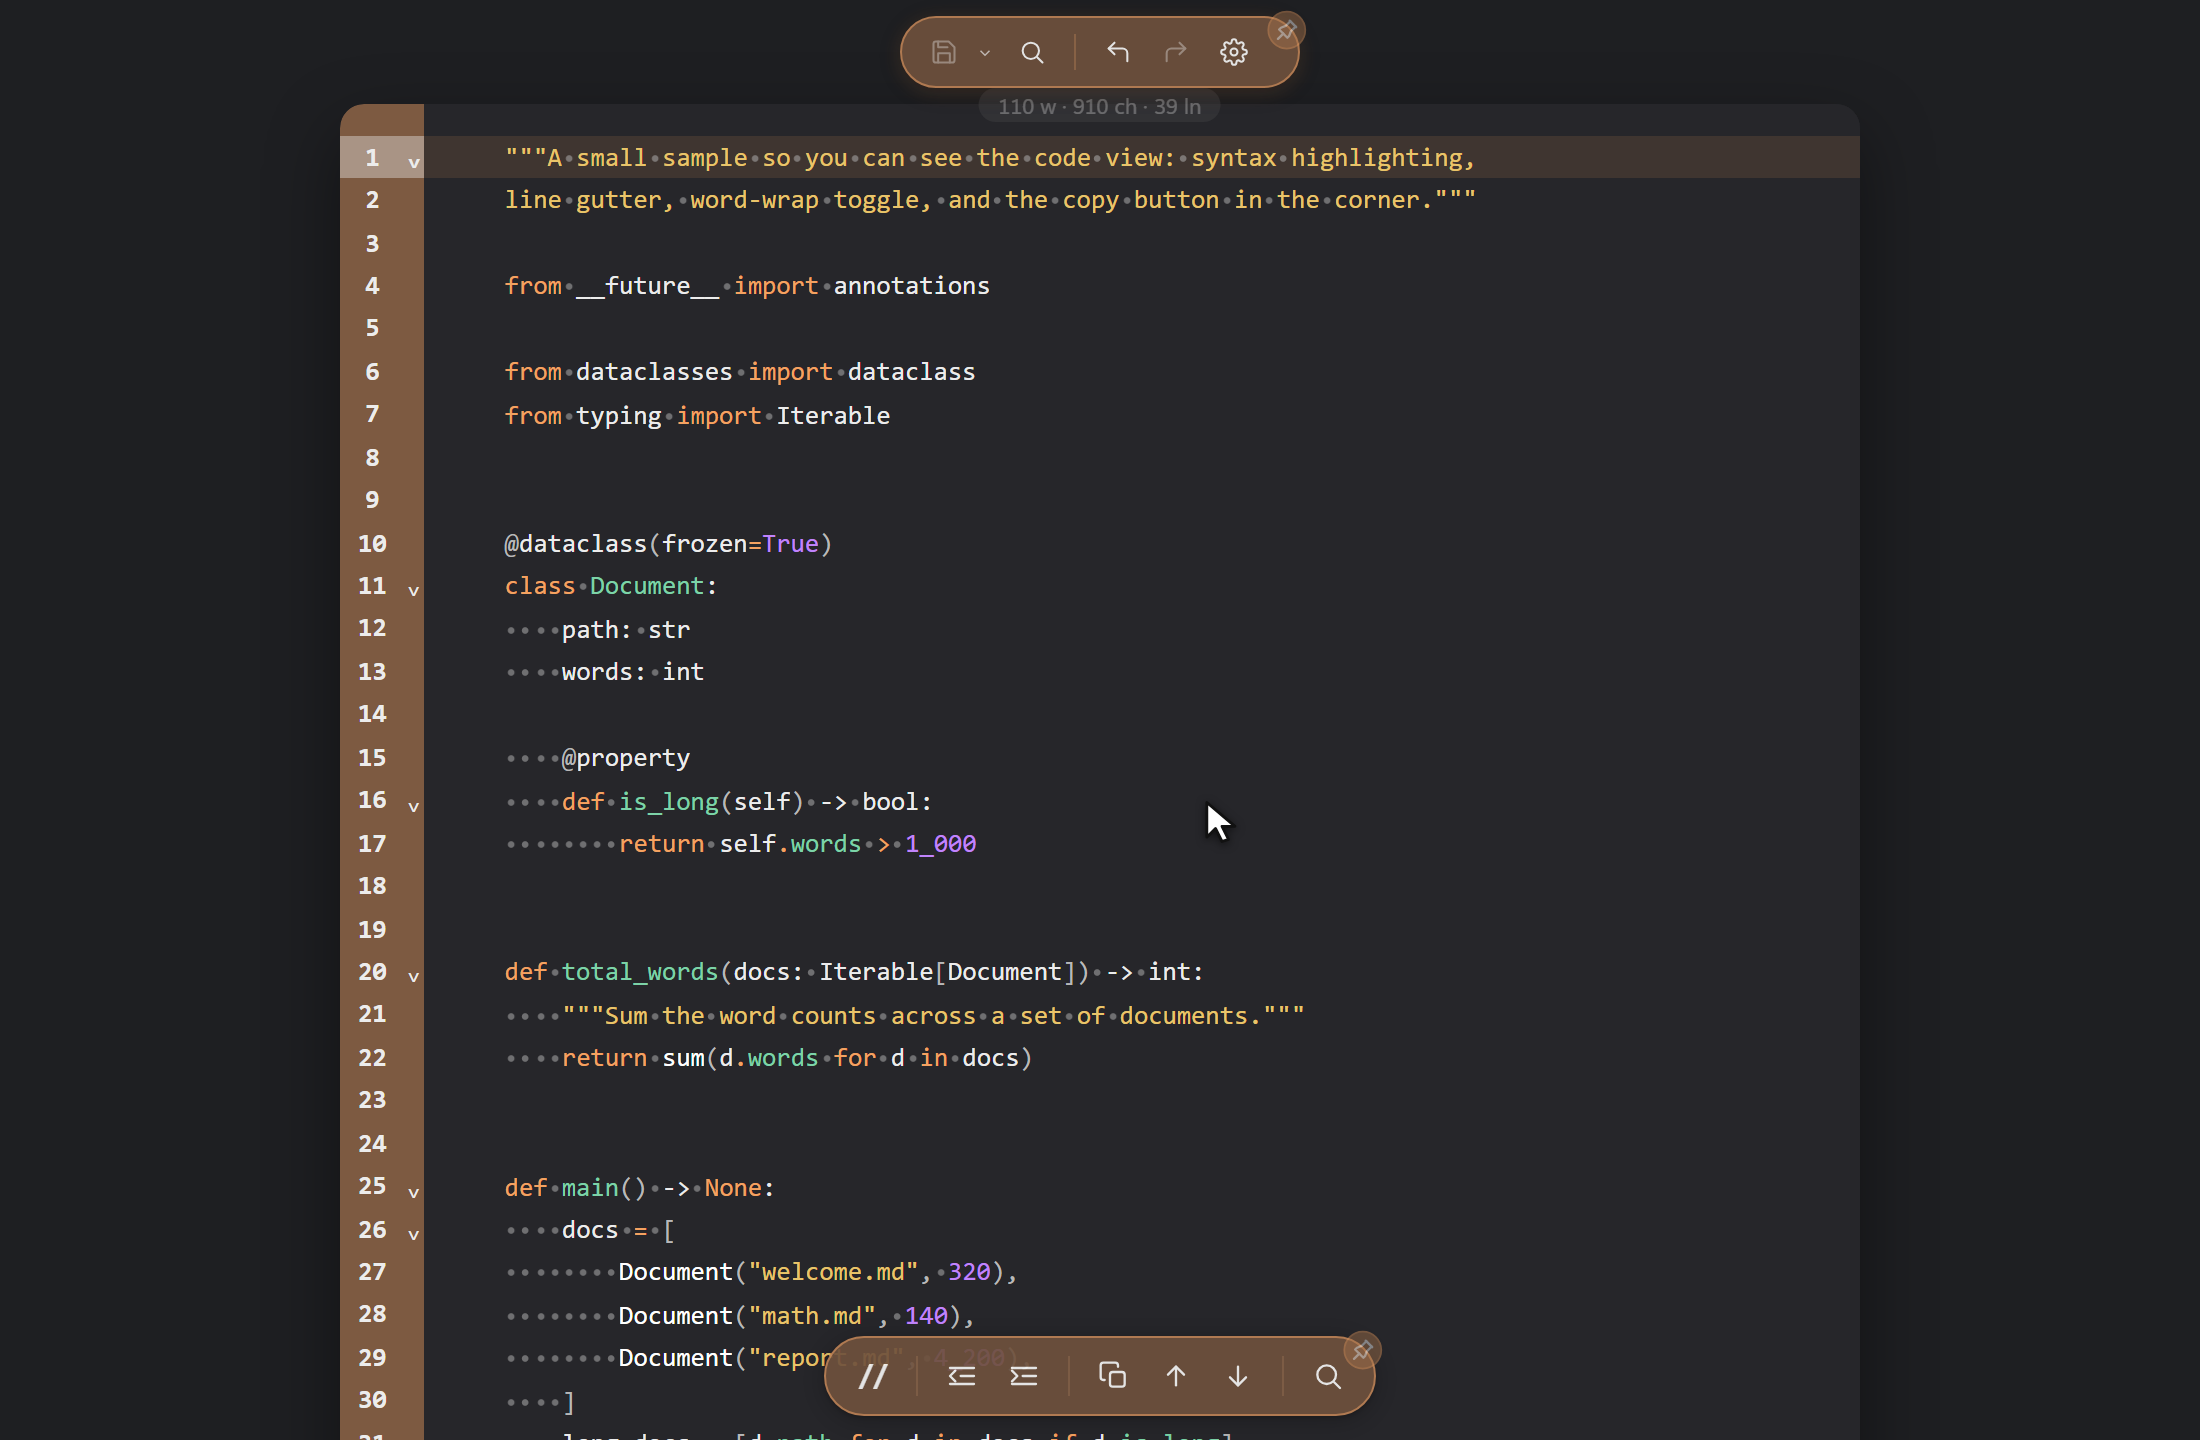Click the number 320 on line 27

tap(969, 1272)
